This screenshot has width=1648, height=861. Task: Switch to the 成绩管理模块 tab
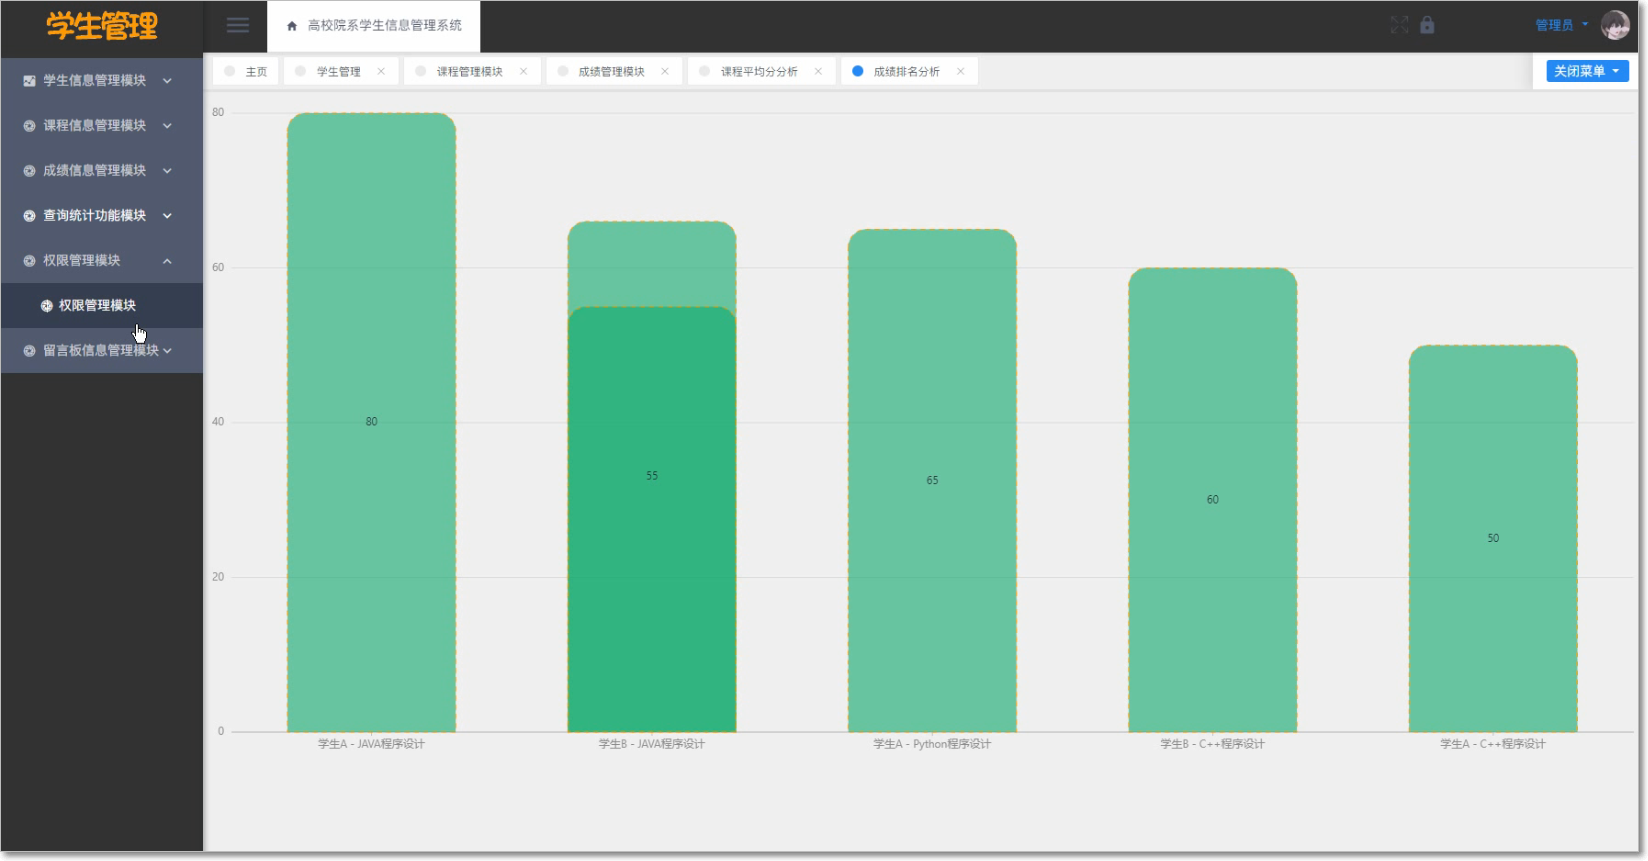tap(612, 71)
